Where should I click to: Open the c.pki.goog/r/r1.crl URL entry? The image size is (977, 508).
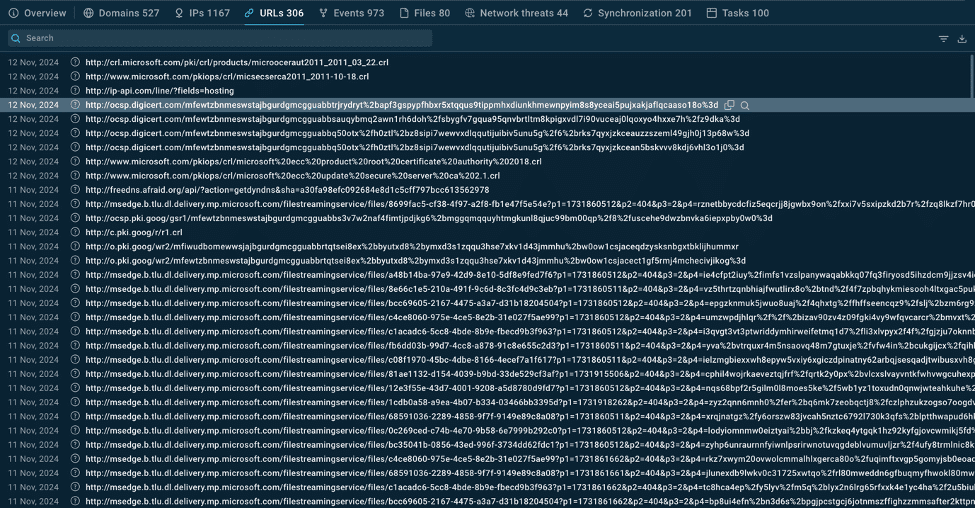tap(133, 232)
